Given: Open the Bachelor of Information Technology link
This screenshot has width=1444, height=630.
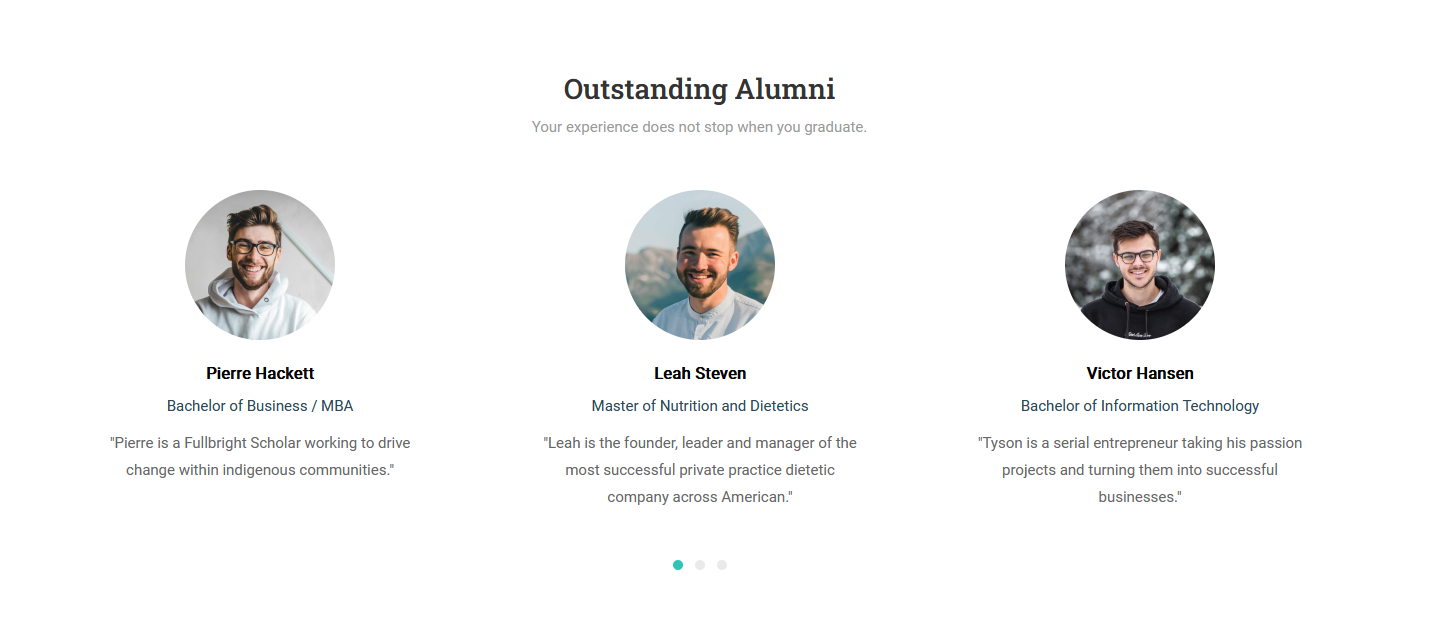Looking at the screenshot, I should tap(1139, 405).
